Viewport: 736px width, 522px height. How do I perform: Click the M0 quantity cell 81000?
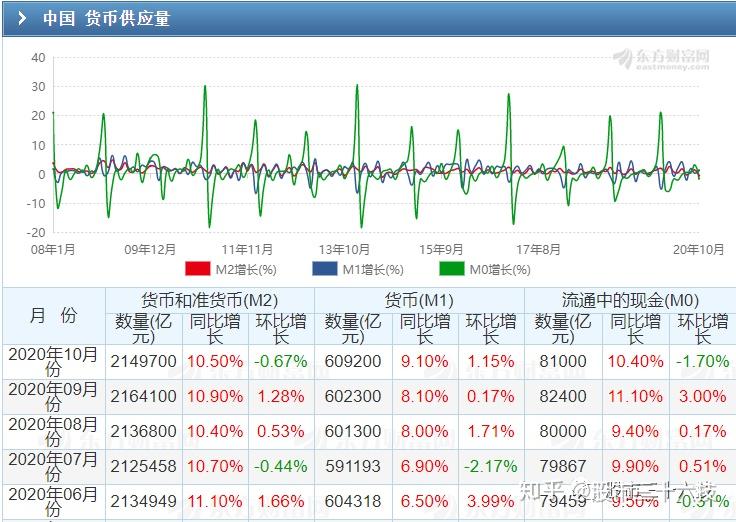point(563,361)
